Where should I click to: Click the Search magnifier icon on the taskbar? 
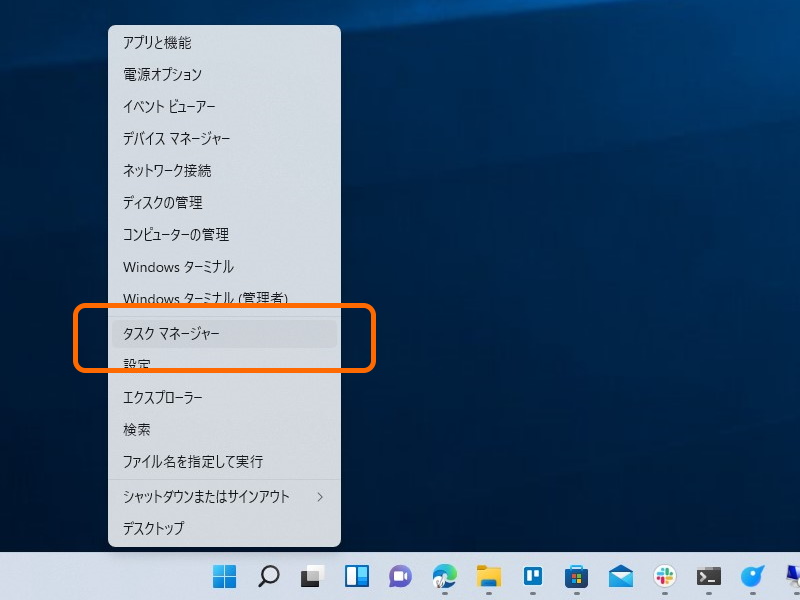click(268, 577)
